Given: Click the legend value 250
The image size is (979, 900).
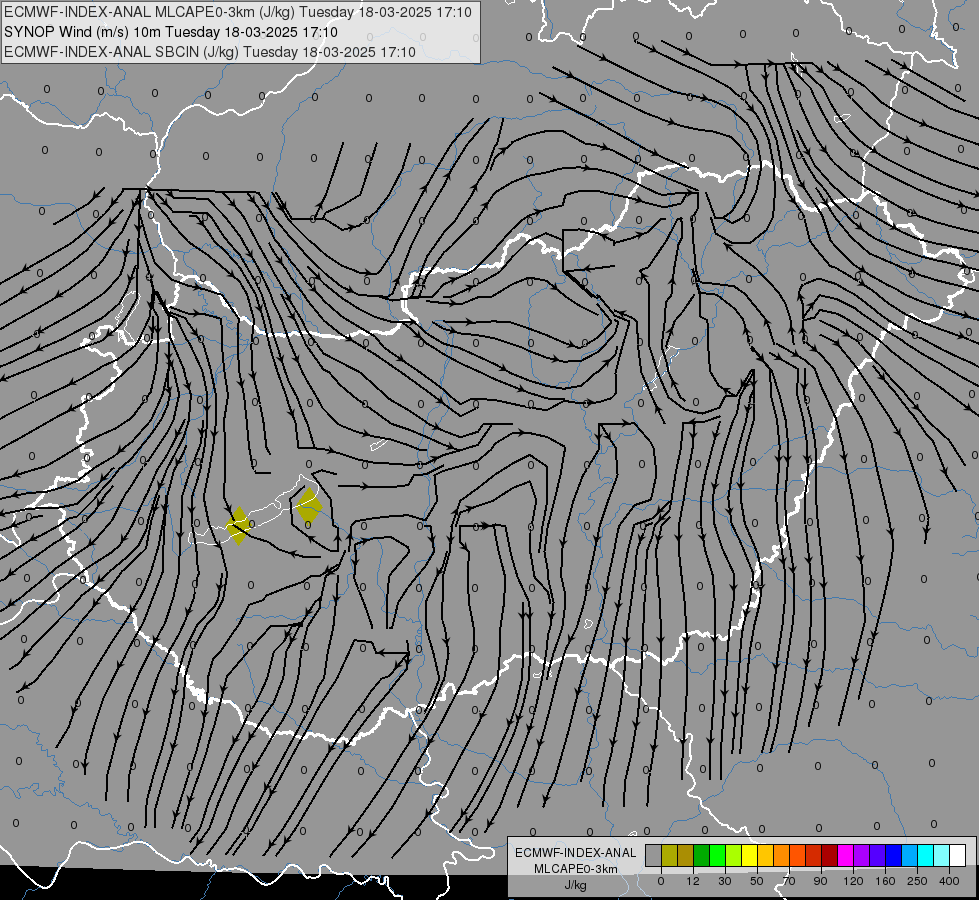Looking at the screenshot, I should (x=917, y=881).
